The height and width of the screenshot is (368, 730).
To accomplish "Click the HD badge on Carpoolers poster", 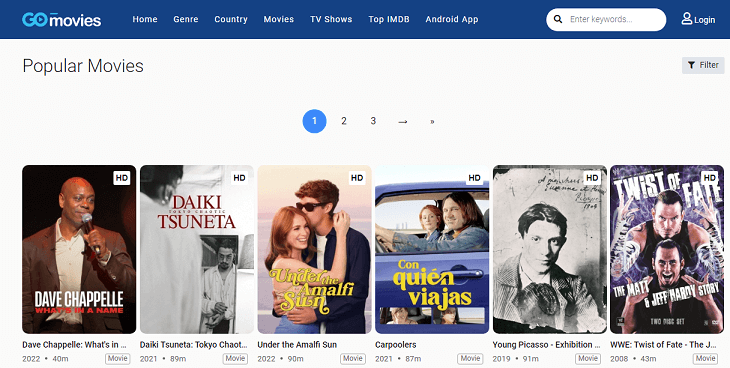I will pyautogui.click(x=474, y=178).
